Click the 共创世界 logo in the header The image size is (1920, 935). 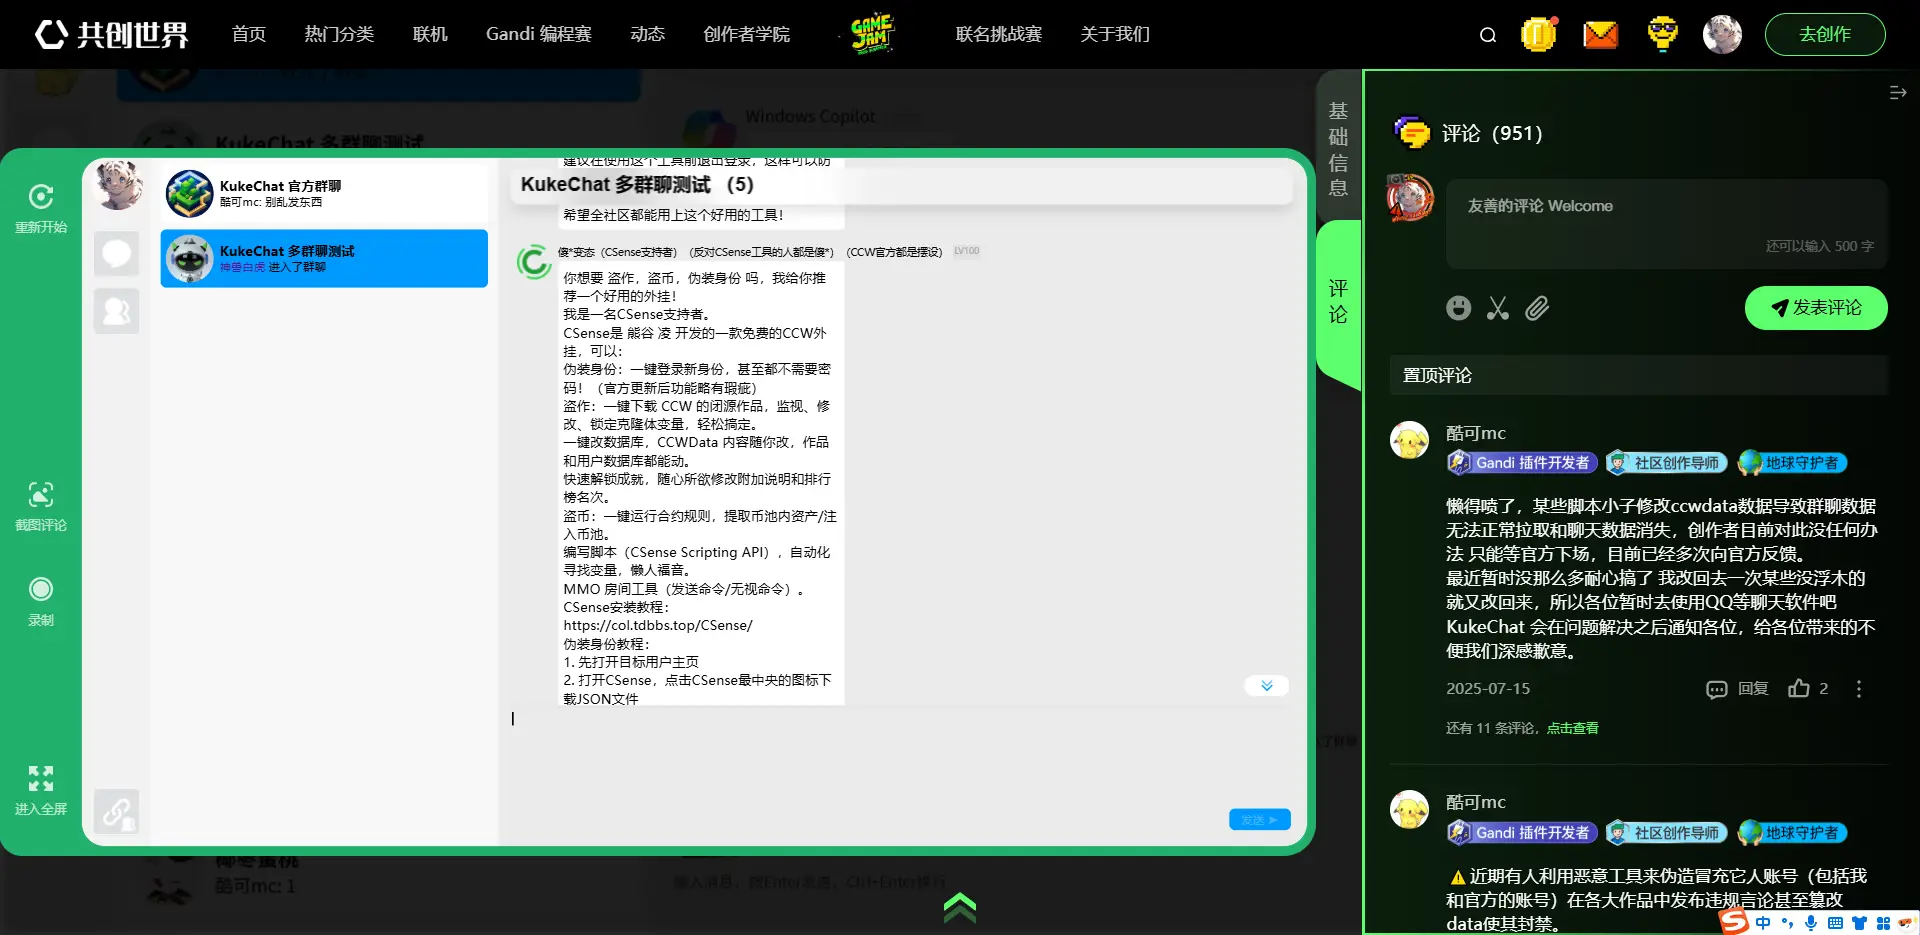tap(111, 34)
